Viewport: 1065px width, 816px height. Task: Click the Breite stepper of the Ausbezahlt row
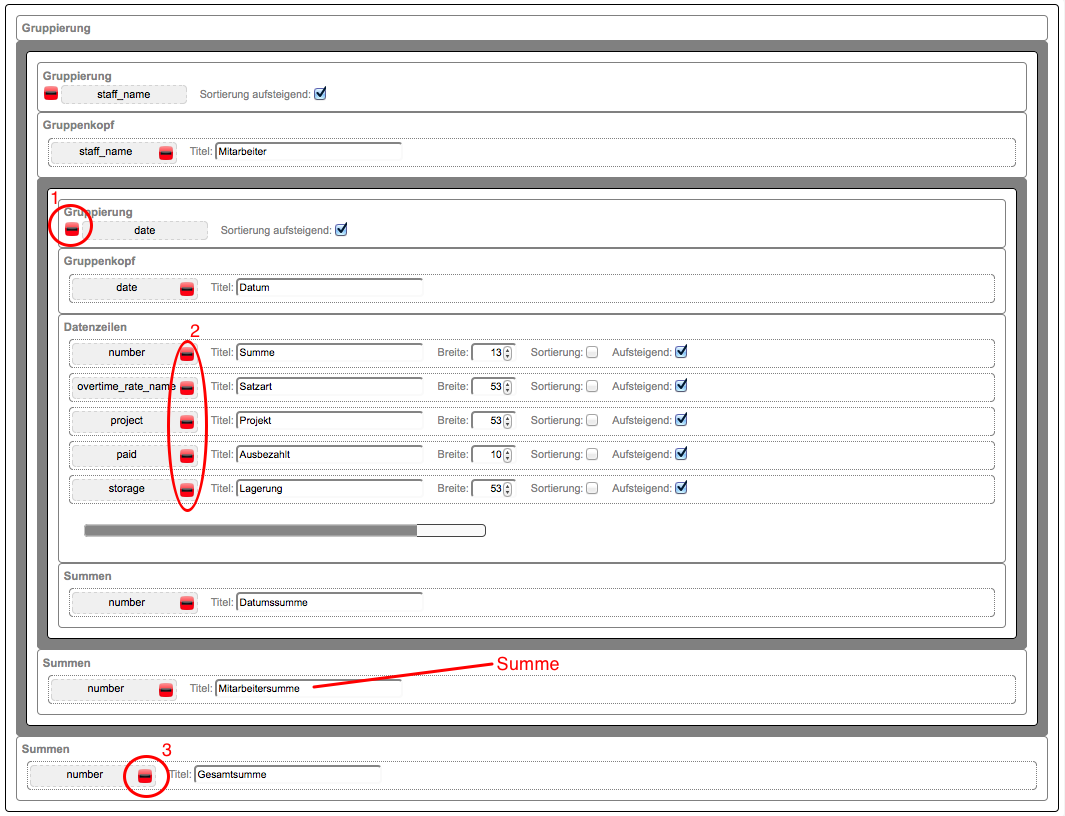pyautogui.click(x=508, y=455)
